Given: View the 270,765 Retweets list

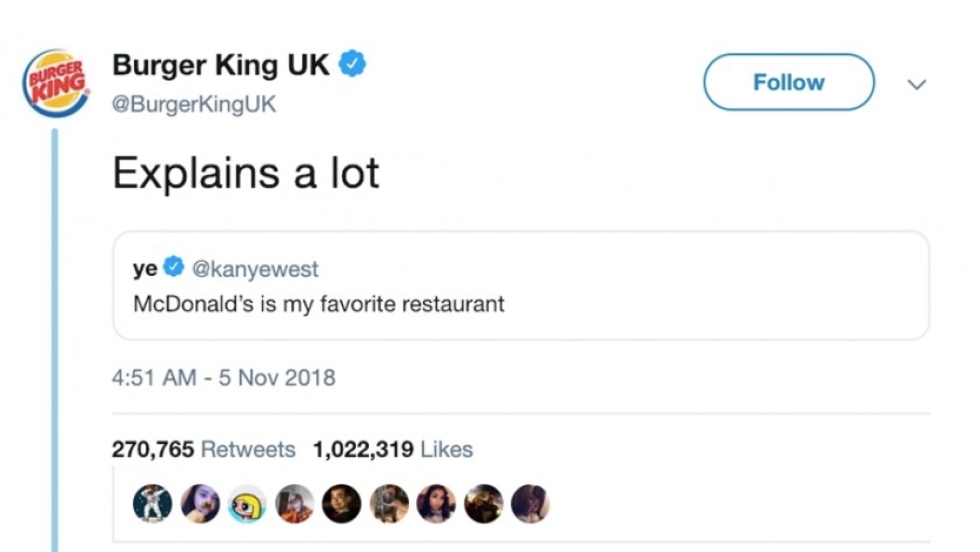Looking at the screenshot, I should tap(203, 450).
